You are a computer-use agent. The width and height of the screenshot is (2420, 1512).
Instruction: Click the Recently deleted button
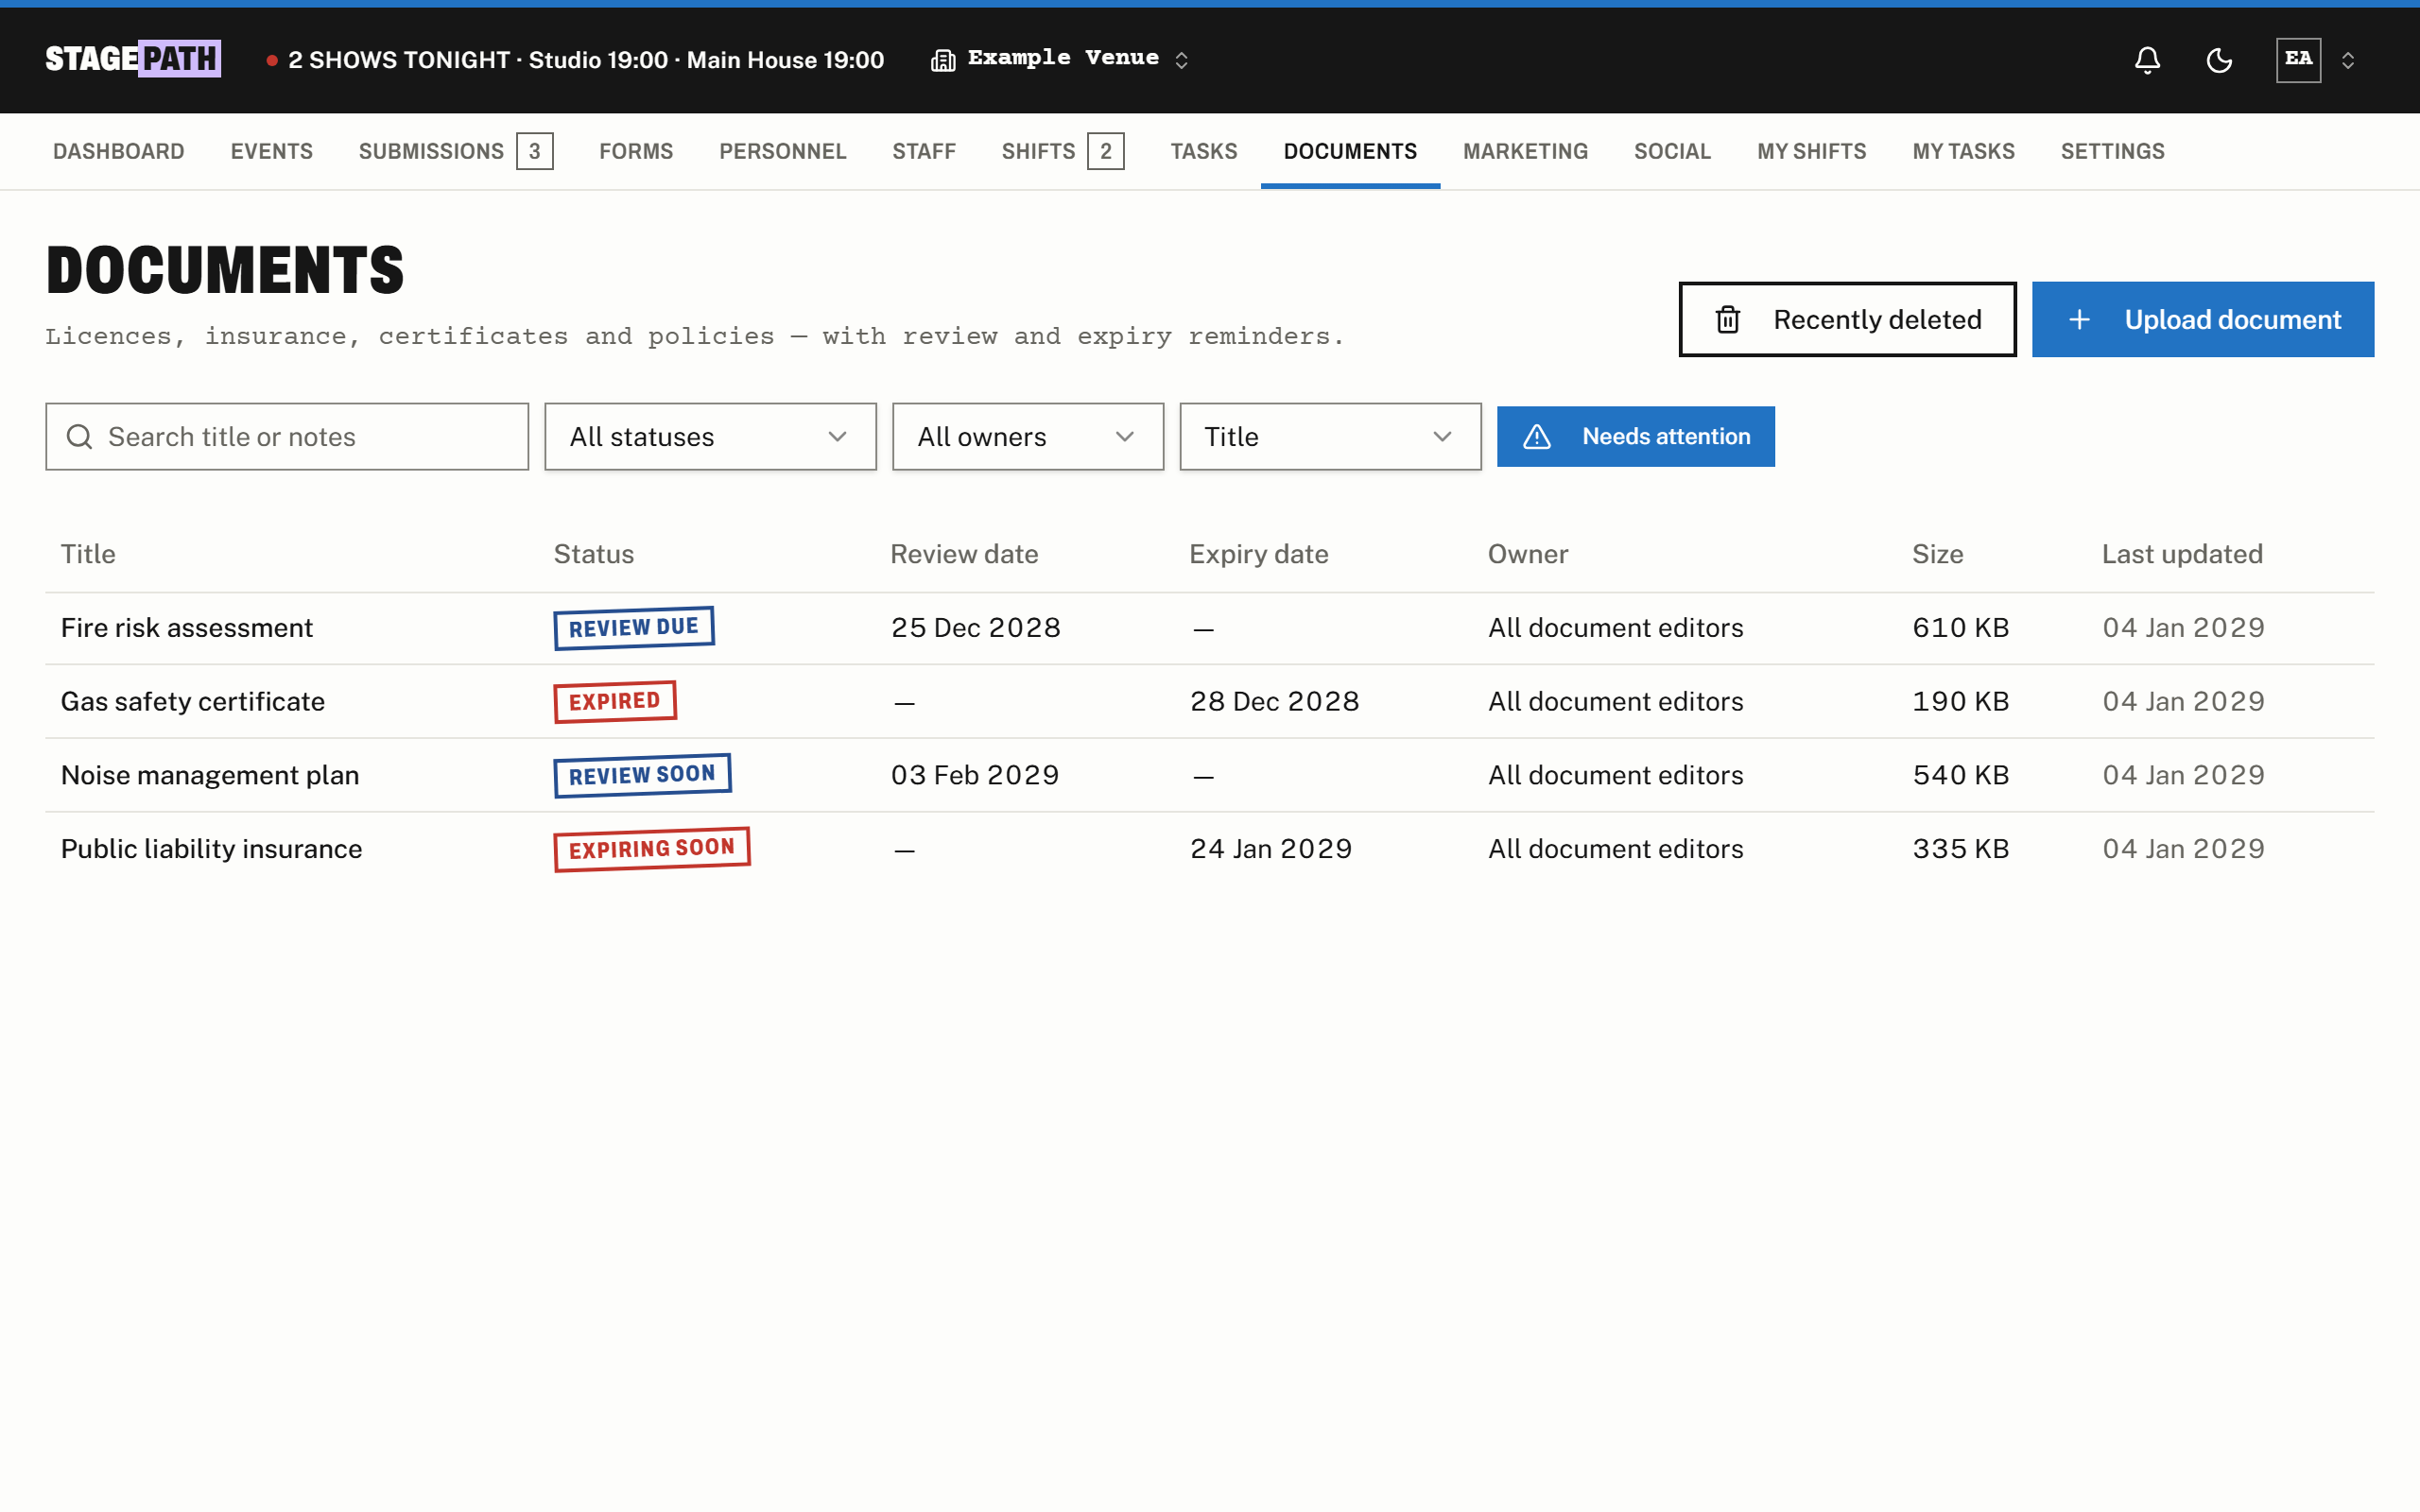(1847, 319)
